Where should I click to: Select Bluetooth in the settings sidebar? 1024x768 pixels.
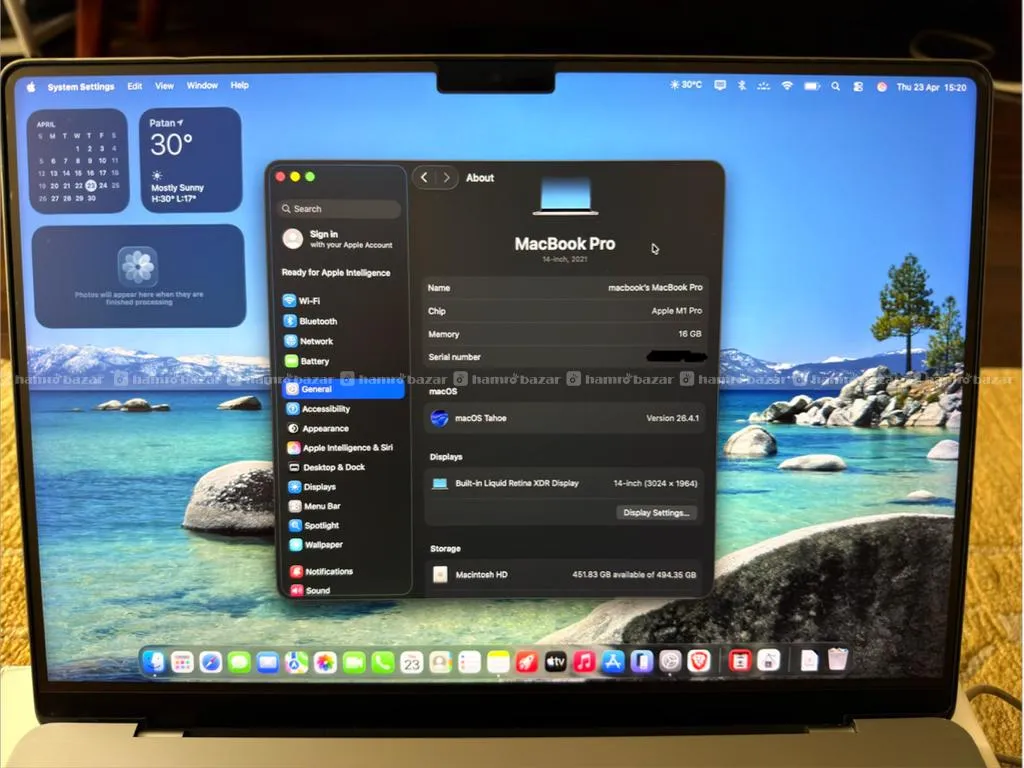pyautogui.click(x=317, y=321)
